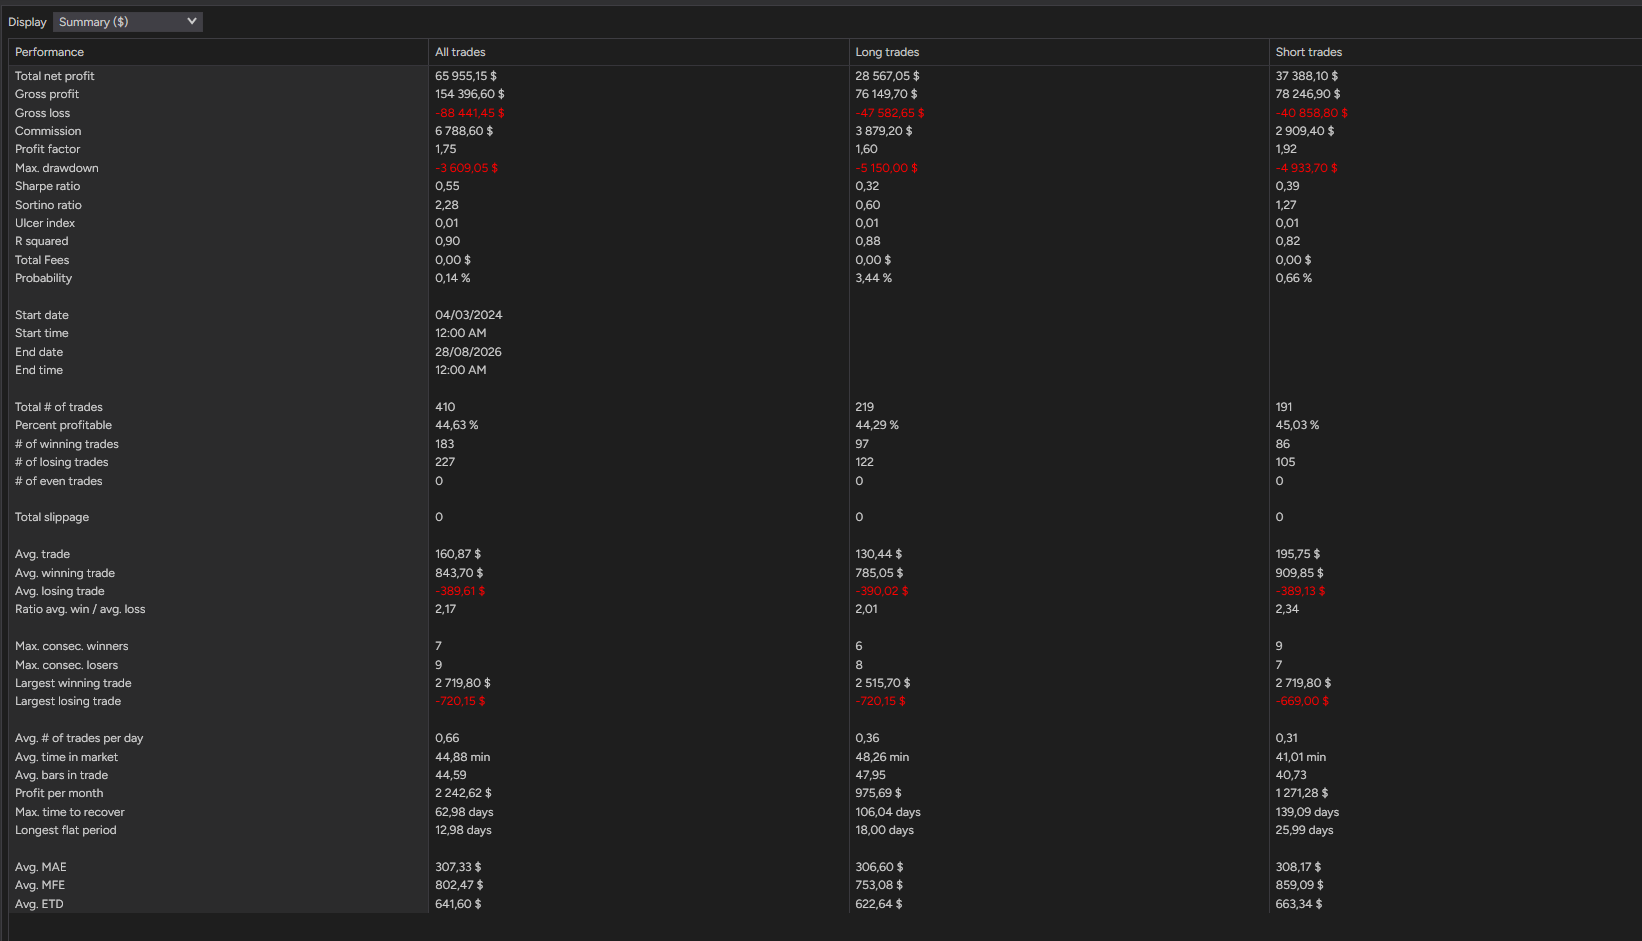The height and width of the screenshot is (941, 1642).
Task: Click the Start date value 04/03/2024
Action: point(469,315)
